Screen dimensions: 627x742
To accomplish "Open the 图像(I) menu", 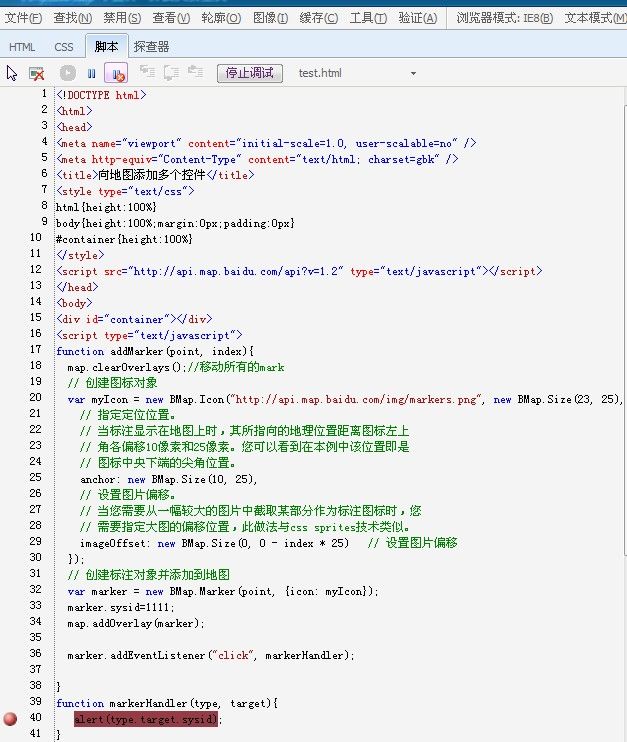I will point(270,18).
